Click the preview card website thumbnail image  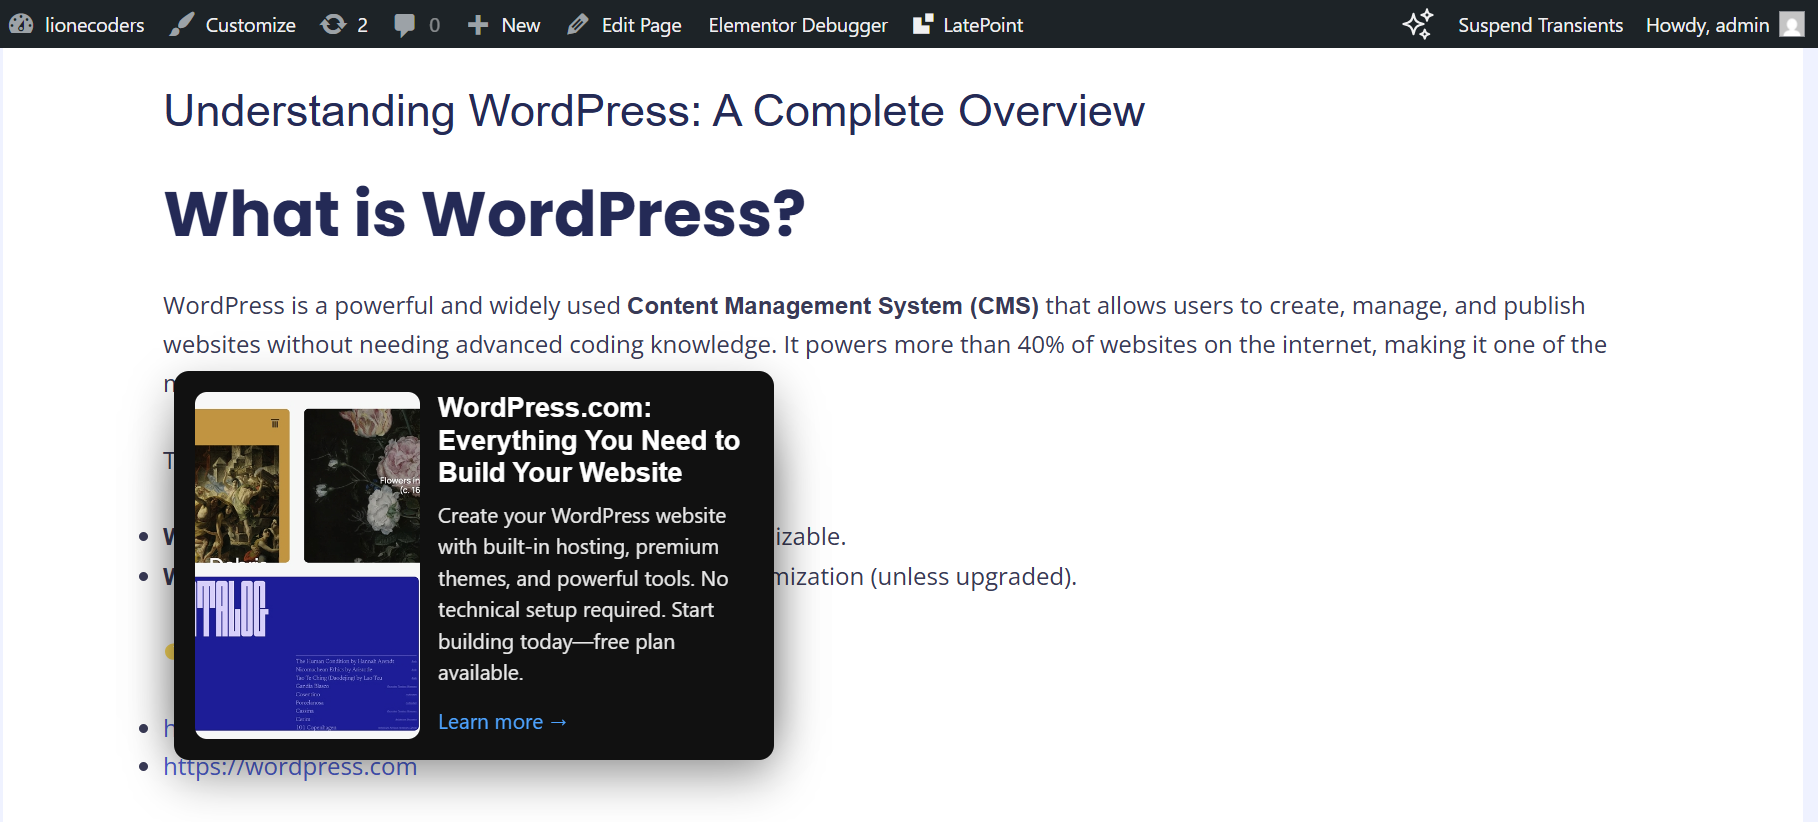(308, 565)
